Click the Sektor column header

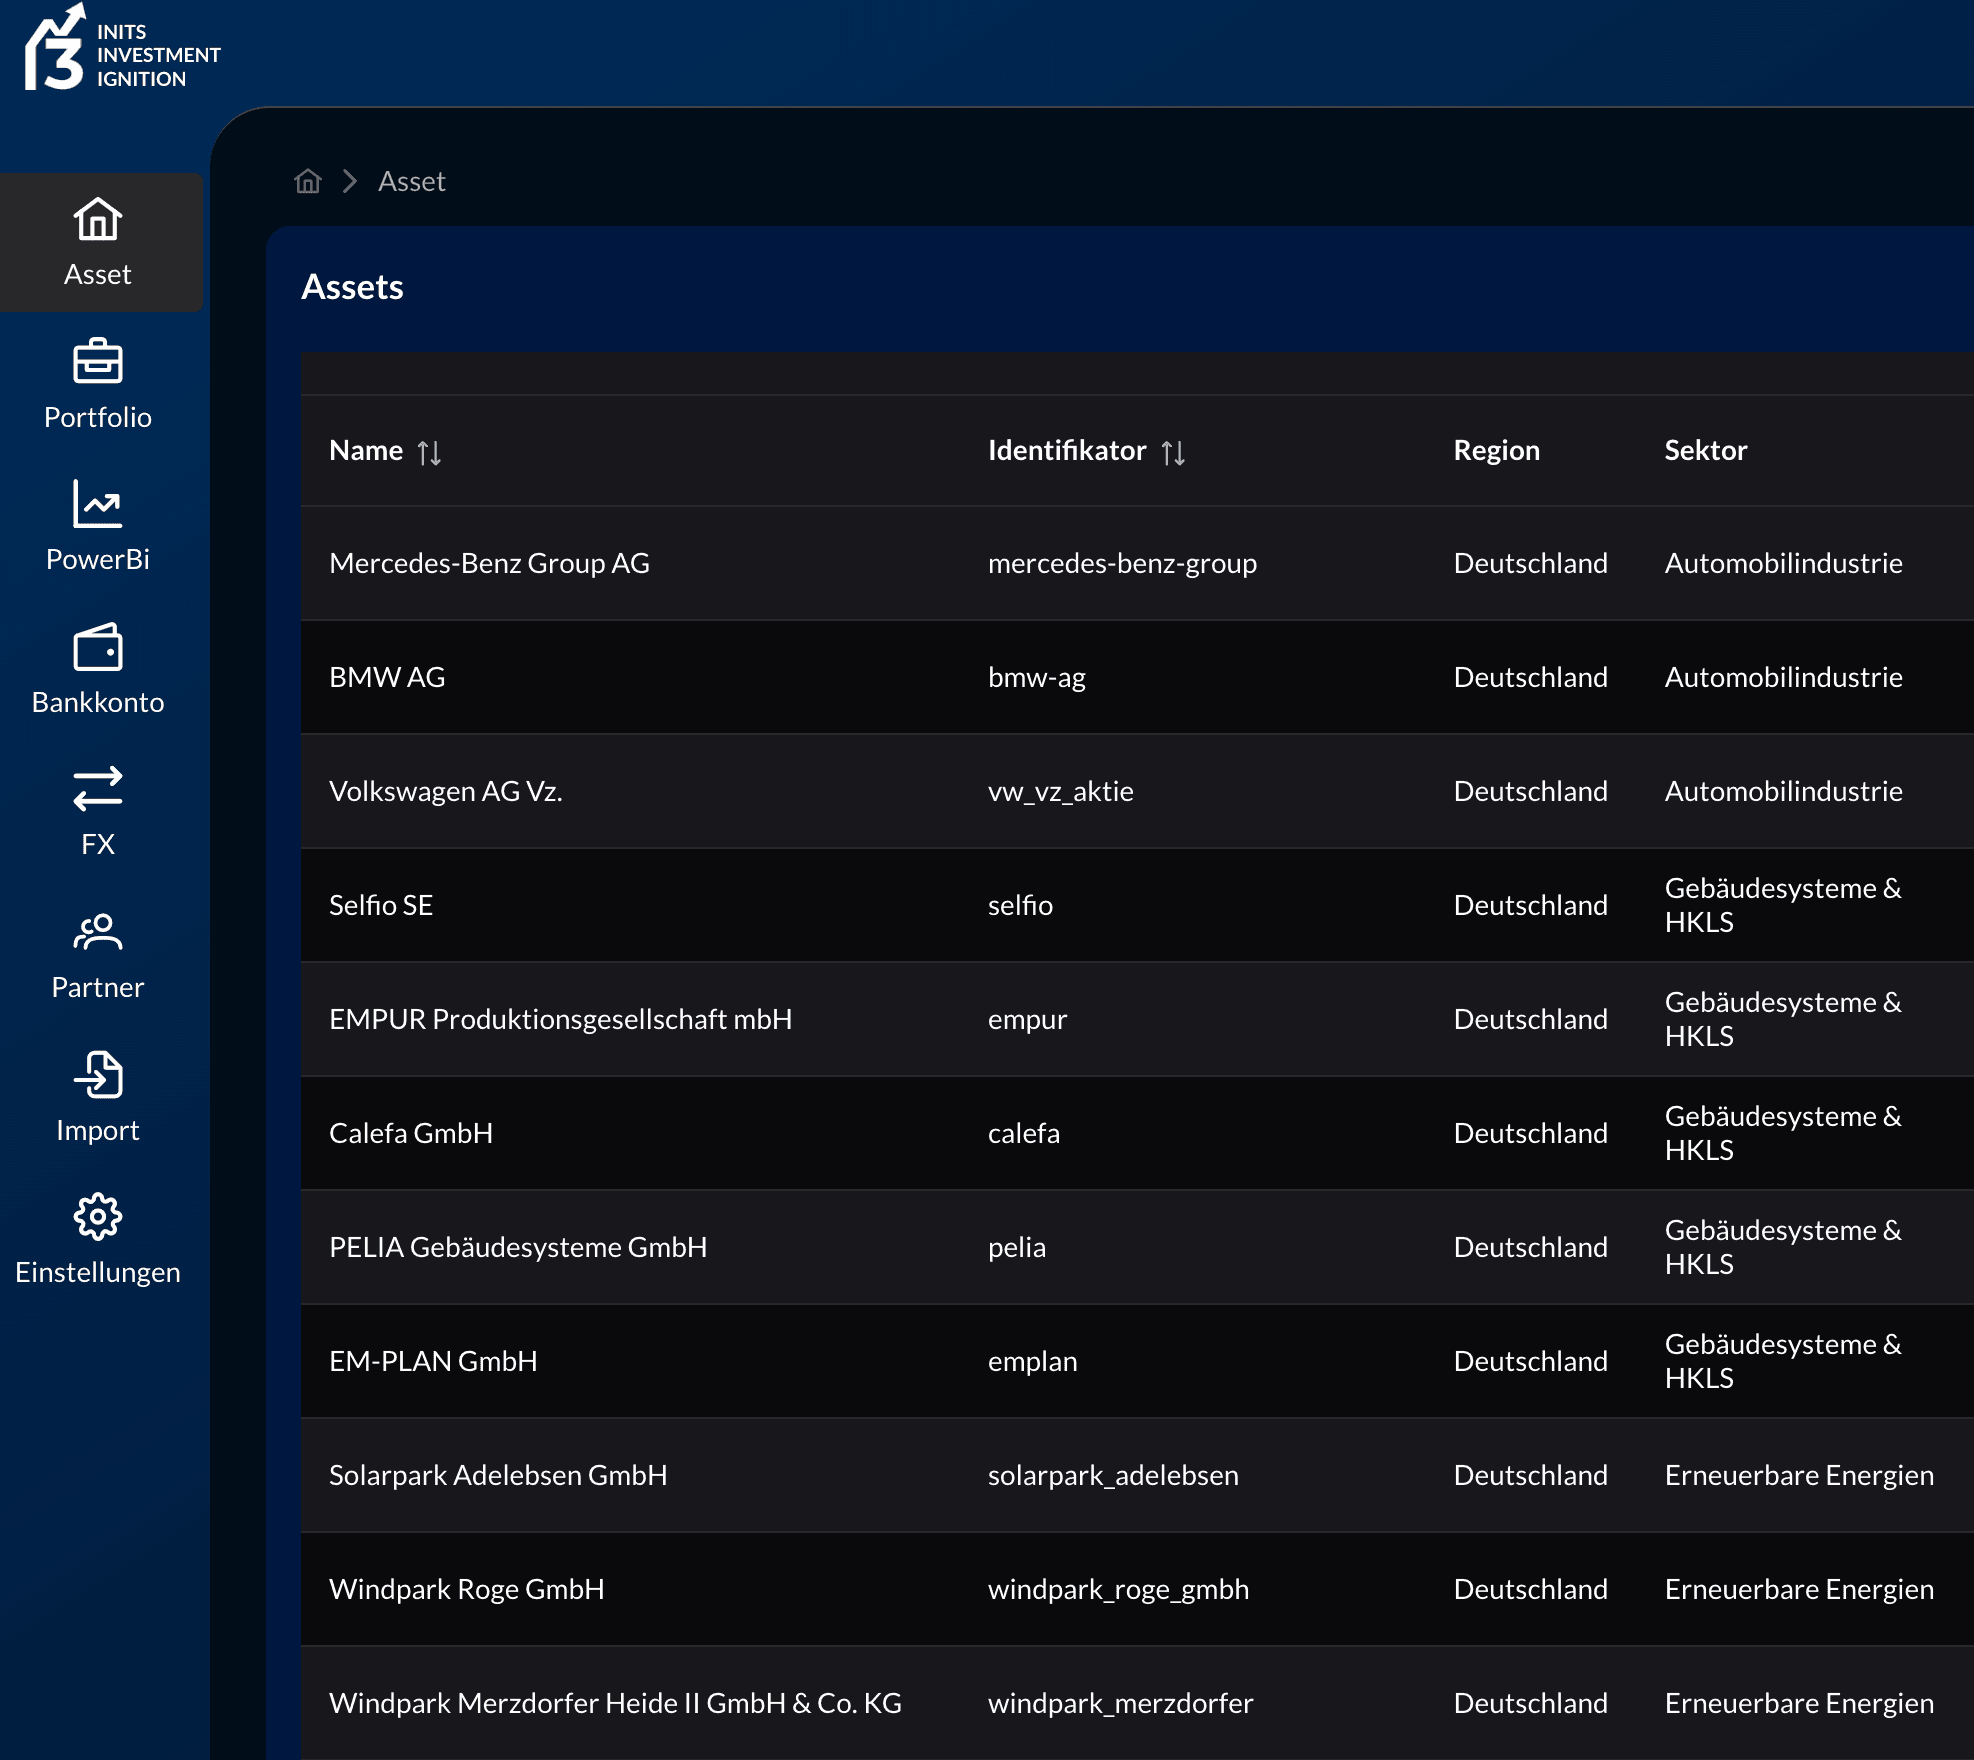point(1705,450)
